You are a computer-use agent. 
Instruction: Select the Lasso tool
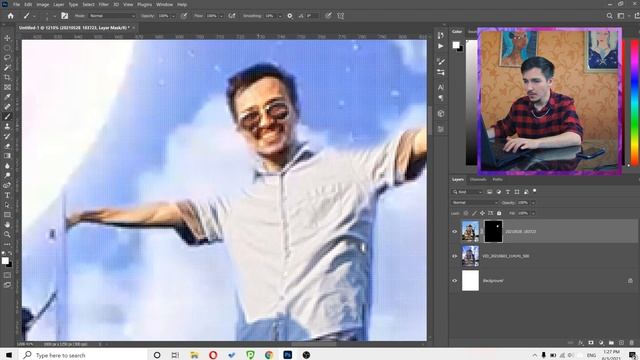(7, 57)
